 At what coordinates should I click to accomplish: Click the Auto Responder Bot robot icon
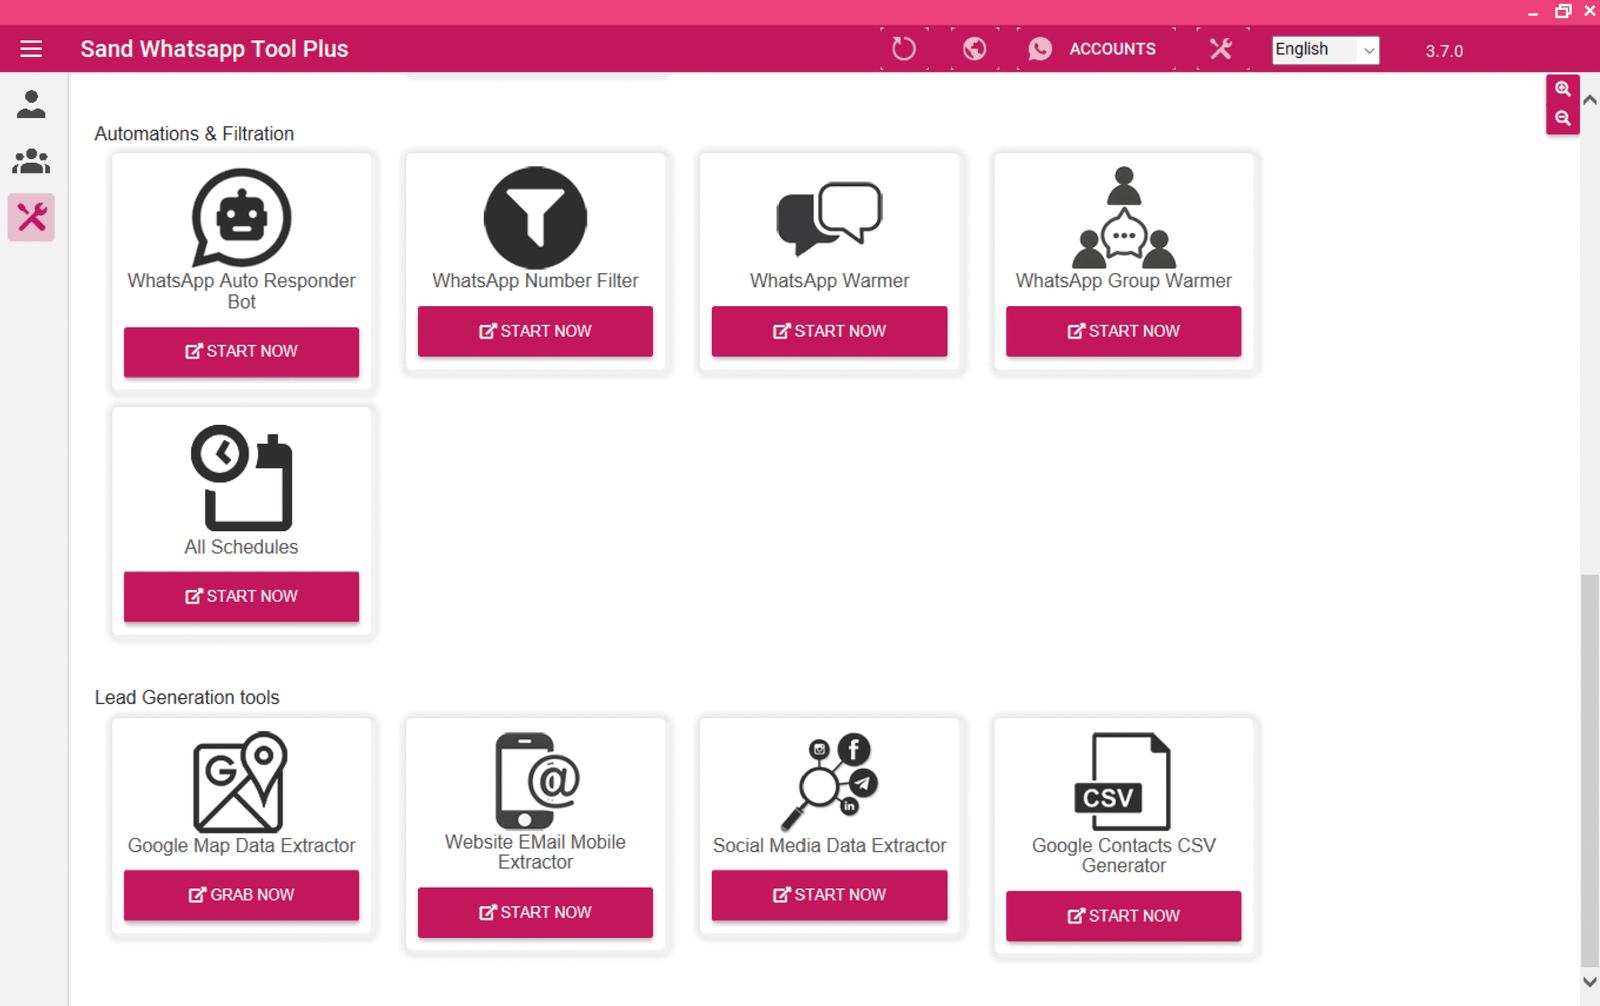click(241, 218)
